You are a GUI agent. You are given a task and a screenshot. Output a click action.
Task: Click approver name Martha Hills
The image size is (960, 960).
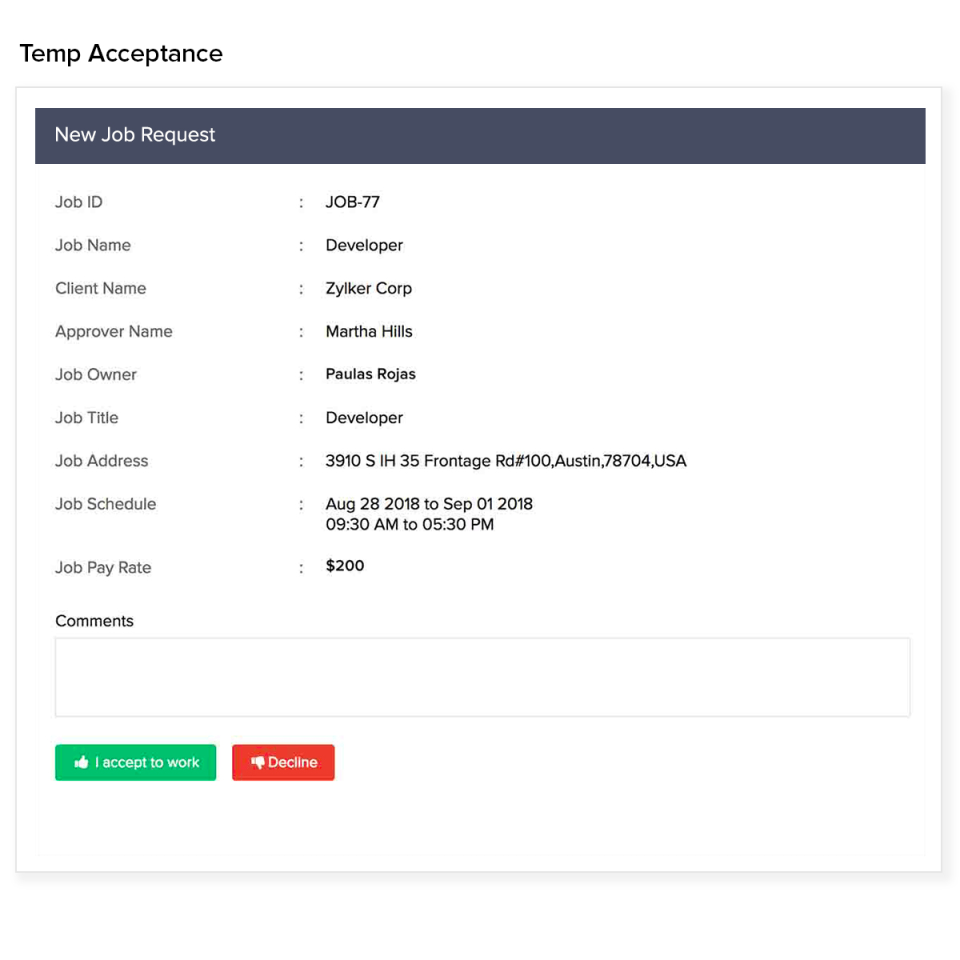(x=369, y=331)
